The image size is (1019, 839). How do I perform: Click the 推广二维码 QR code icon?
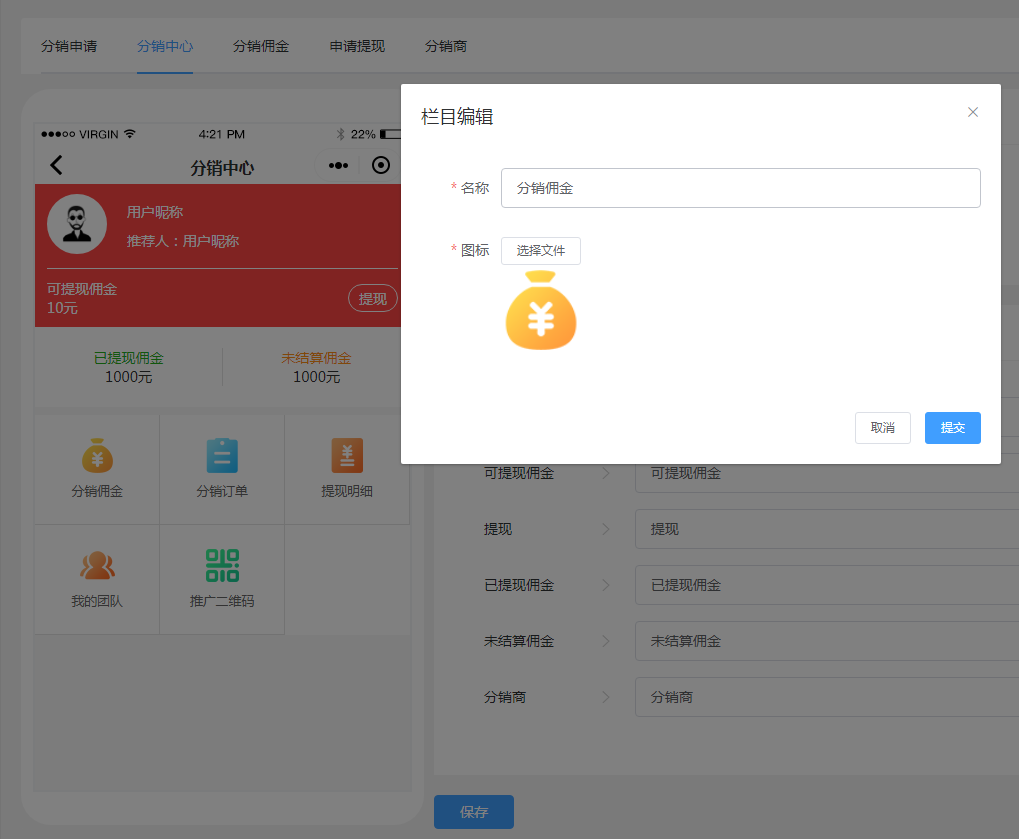point(222,565)
